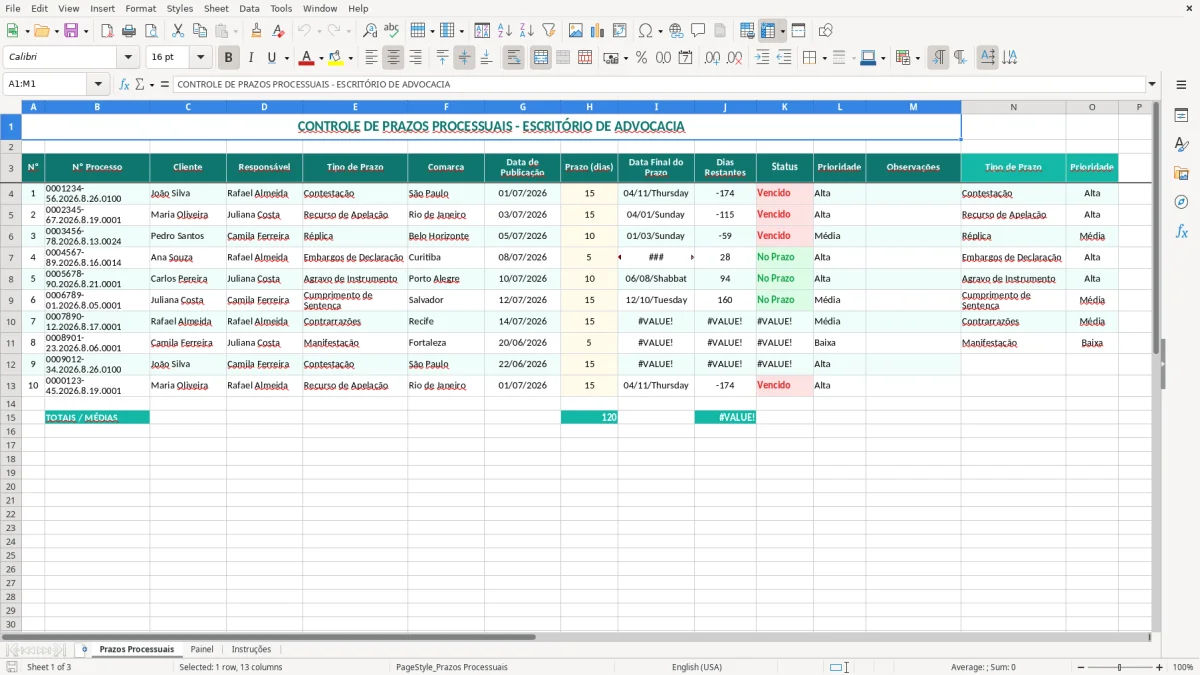1200x675 pixels.
Task: Select the Prazos Processuais sheet tab
Action: [x=136, y=650]
